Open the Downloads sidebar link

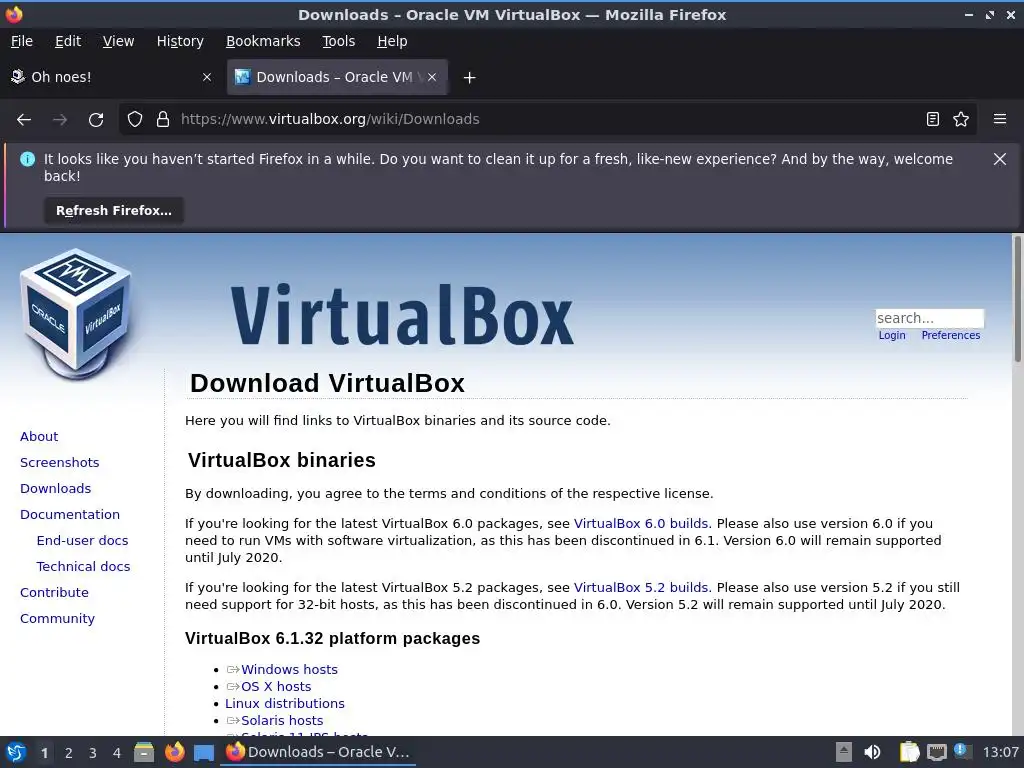[56, 488]
